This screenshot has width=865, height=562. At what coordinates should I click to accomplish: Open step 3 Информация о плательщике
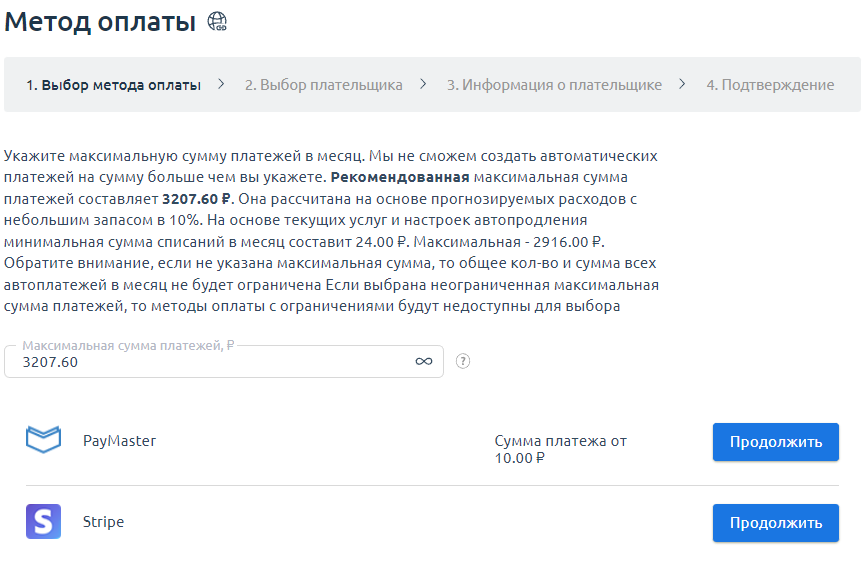pyautogui.click(x=554, y=85)
